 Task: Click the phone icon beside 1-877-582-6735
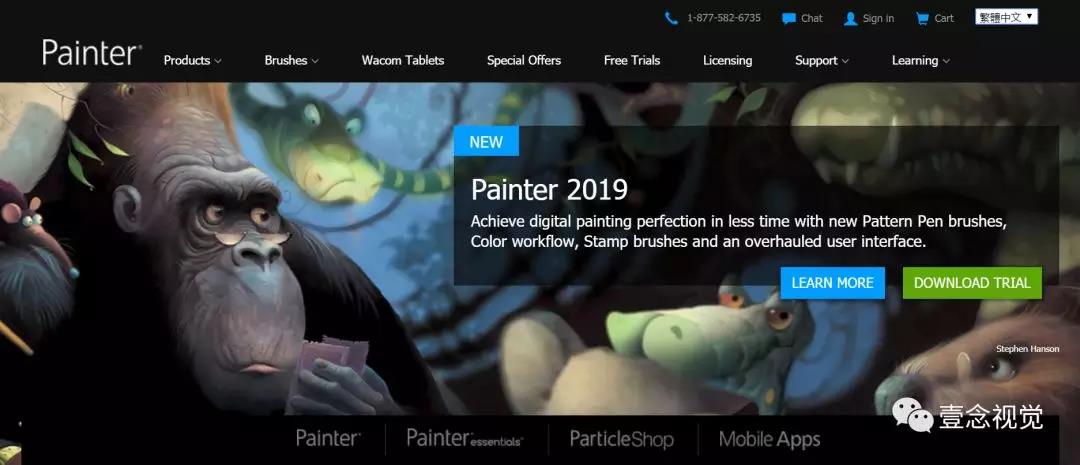(x=671, y=19)
